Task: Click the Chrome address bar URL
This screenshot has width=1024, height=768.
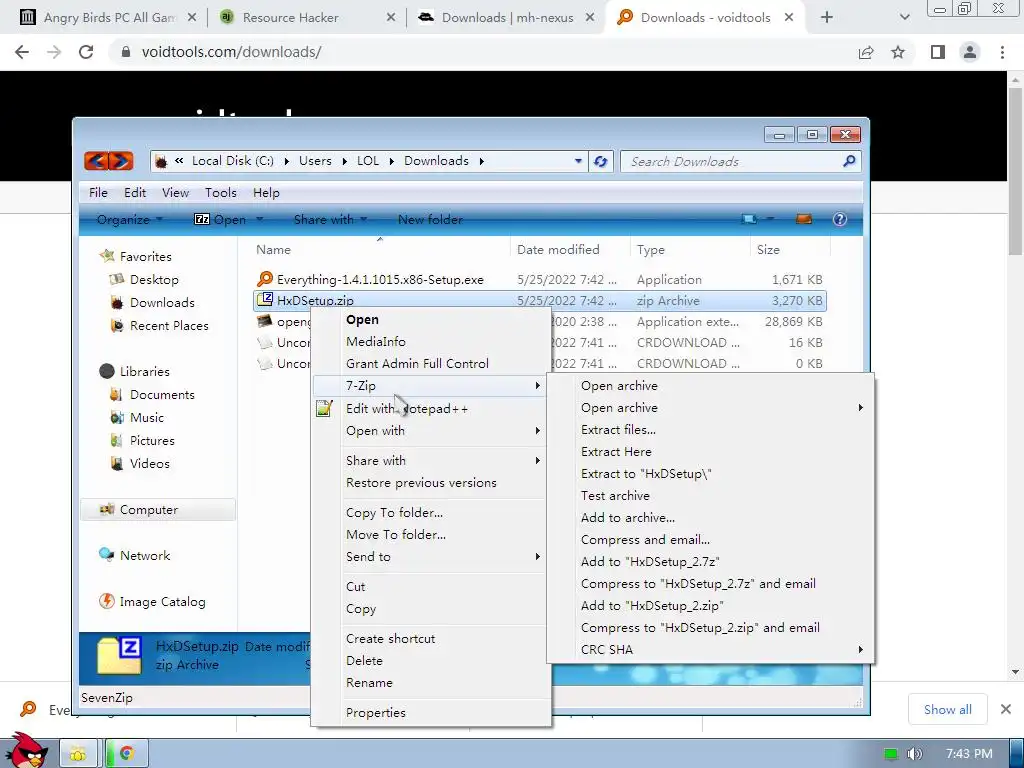Action: (231, 52)
